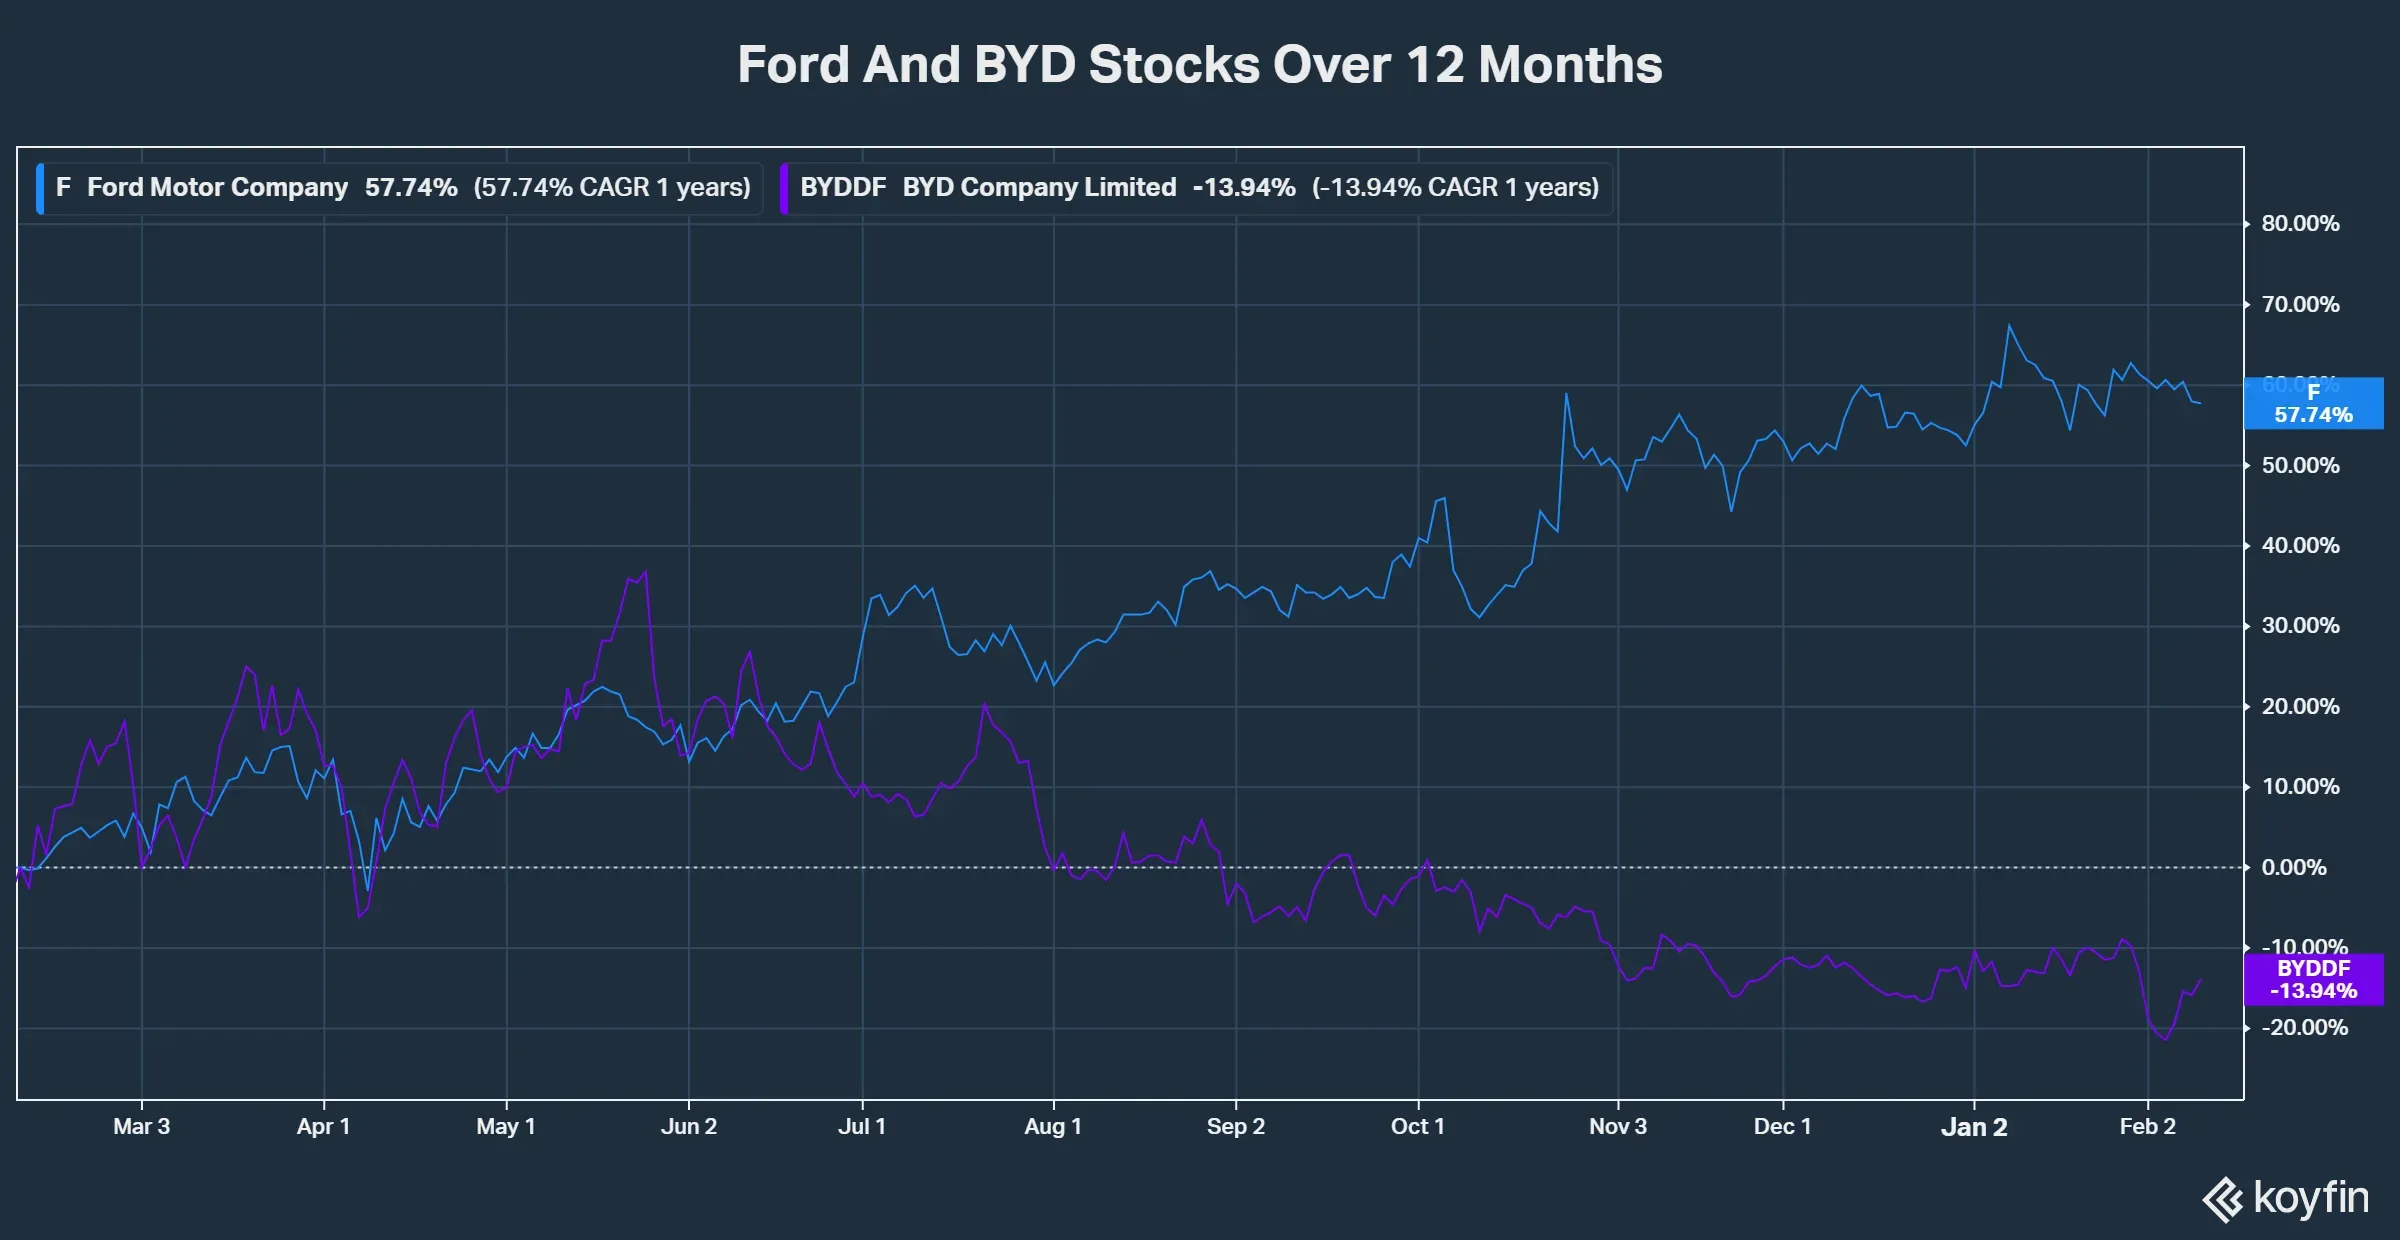
Task: Click the purple BYDDF -13.94% price tag
Action: (x=2313, y=980)
